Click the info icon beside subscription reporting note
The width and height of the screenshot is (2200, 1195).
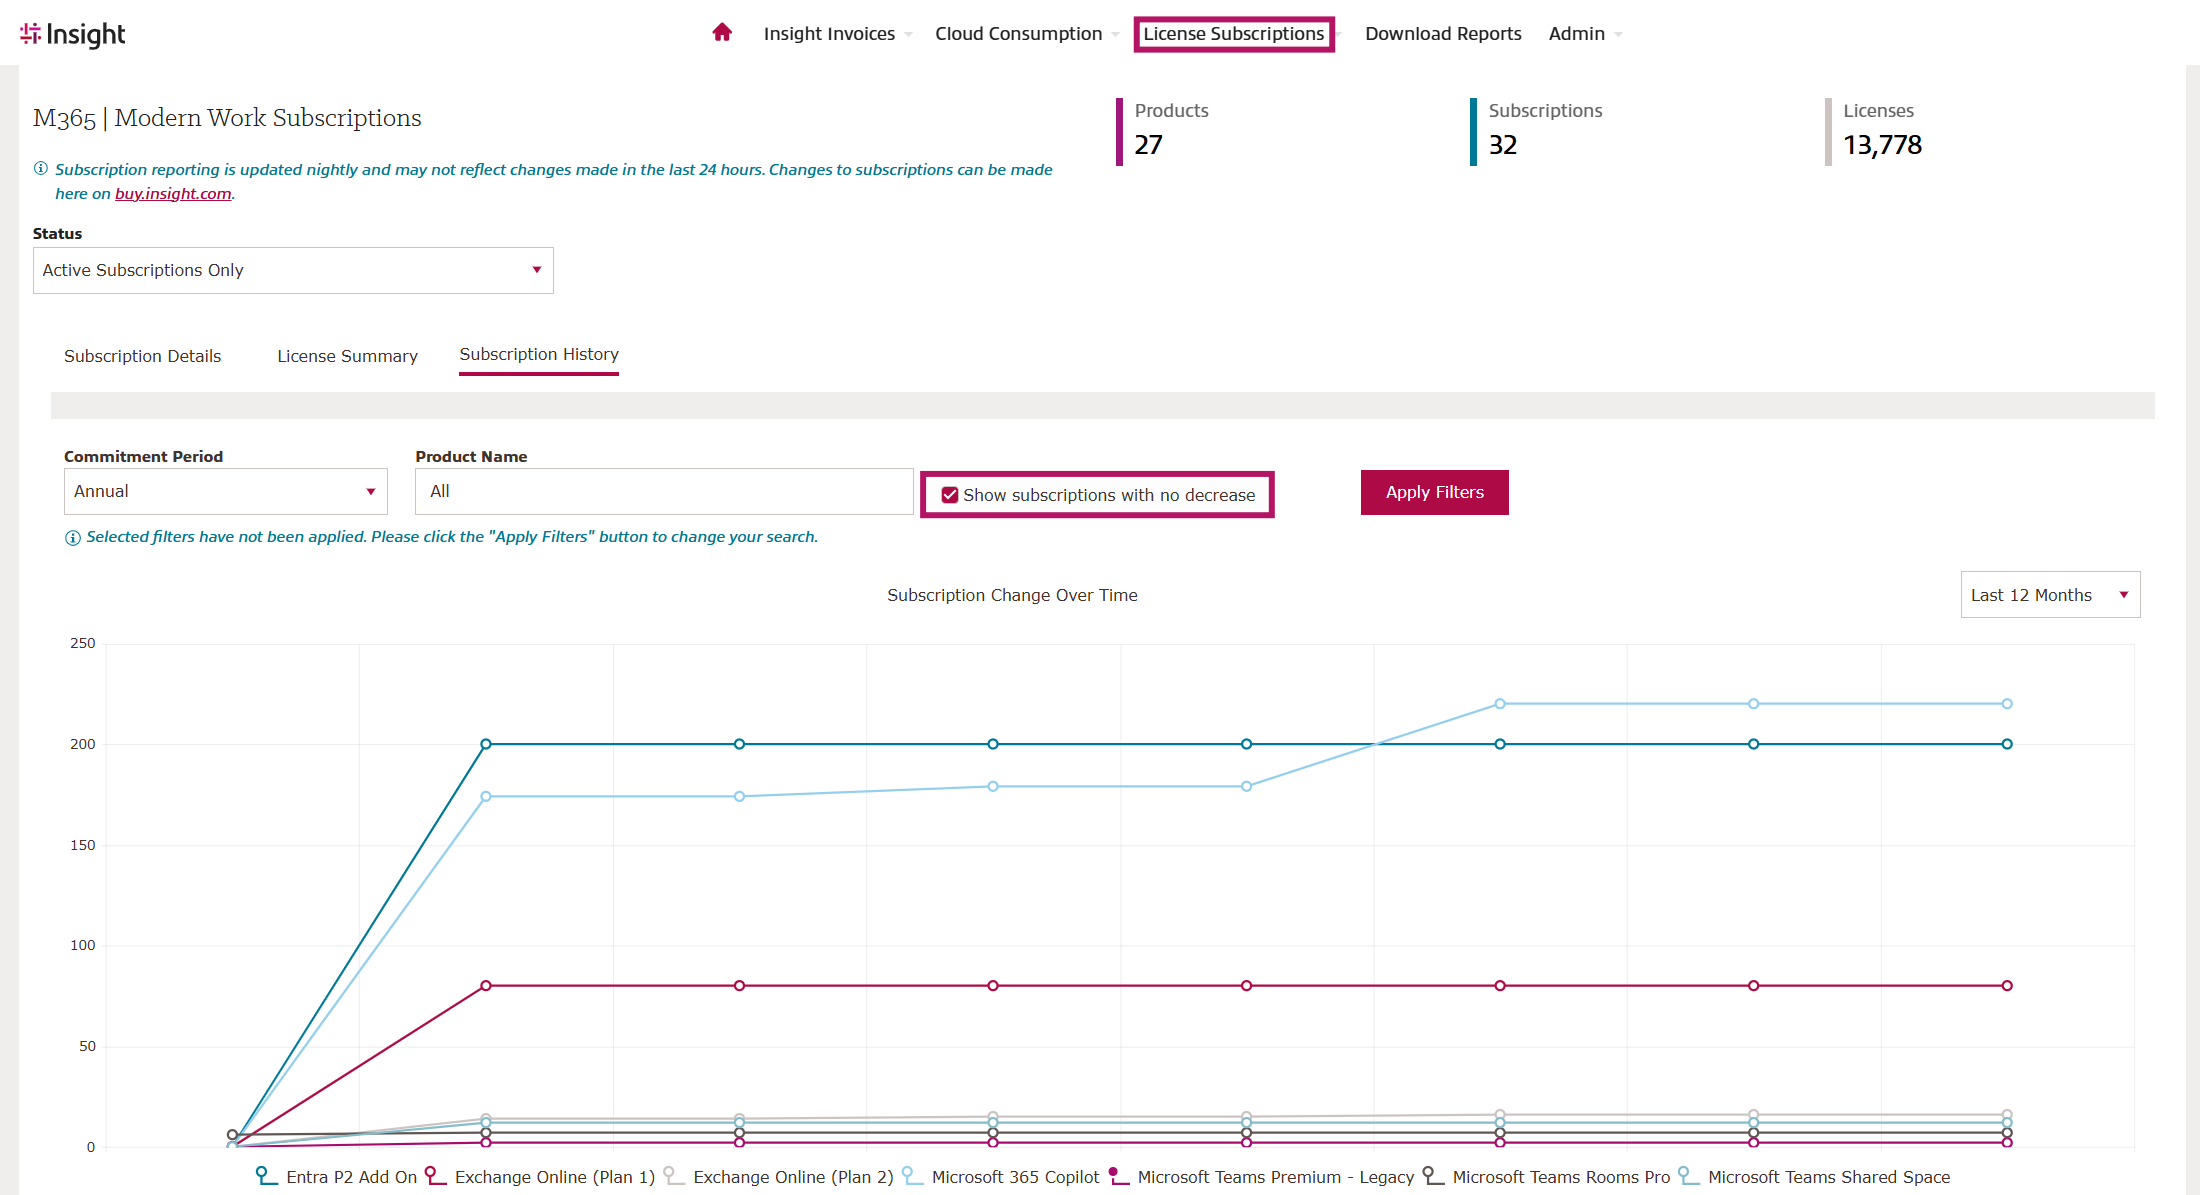point(41,169)
